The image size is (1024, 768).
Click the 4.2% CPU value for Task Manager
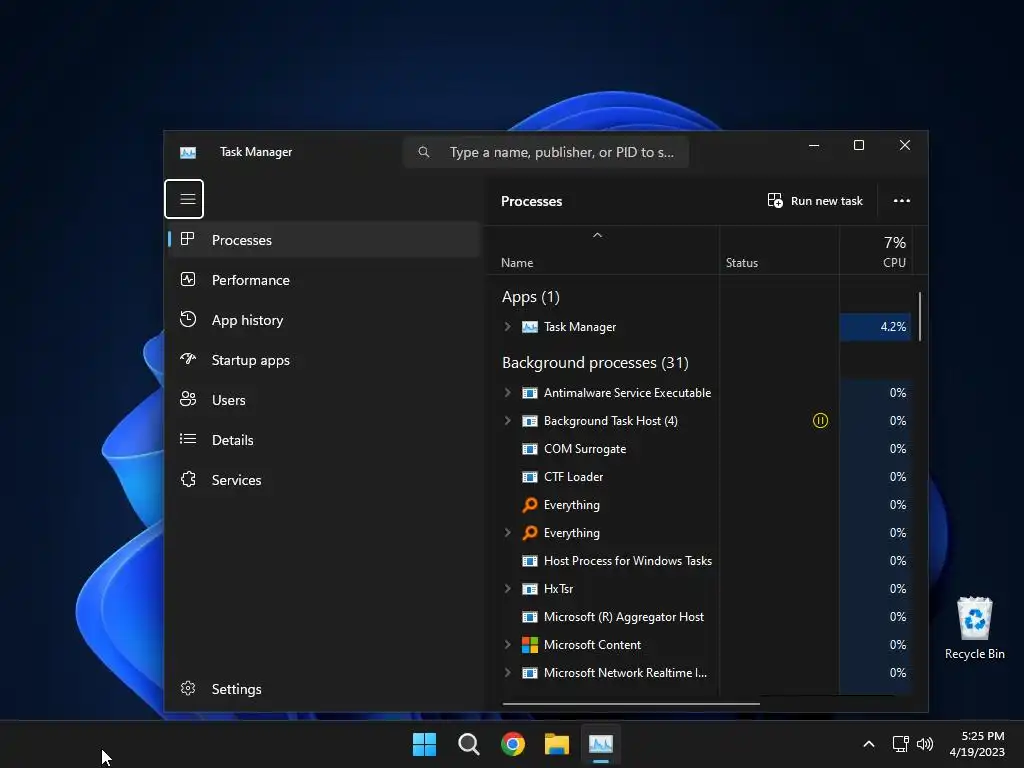coord(876,327)
